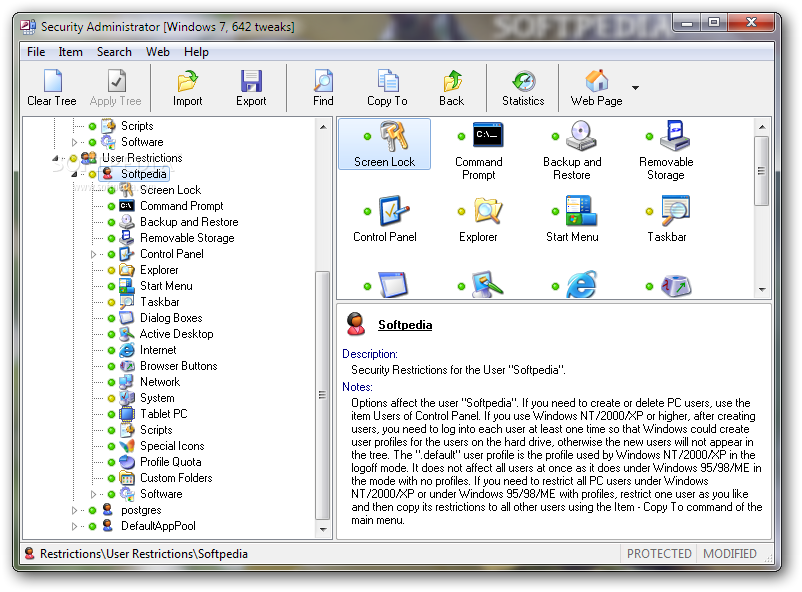Select the Screen Lock icon in right pane

click(393, 137)
